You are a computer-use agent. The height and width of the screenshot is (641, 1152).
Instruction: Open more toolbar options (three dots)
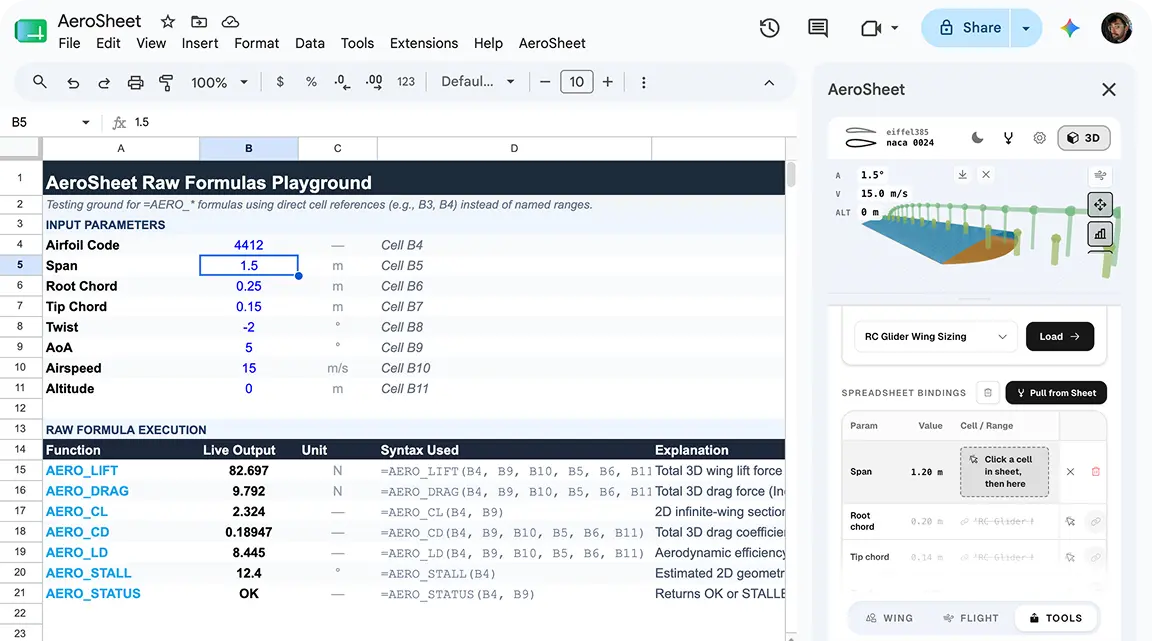[644, 82]
